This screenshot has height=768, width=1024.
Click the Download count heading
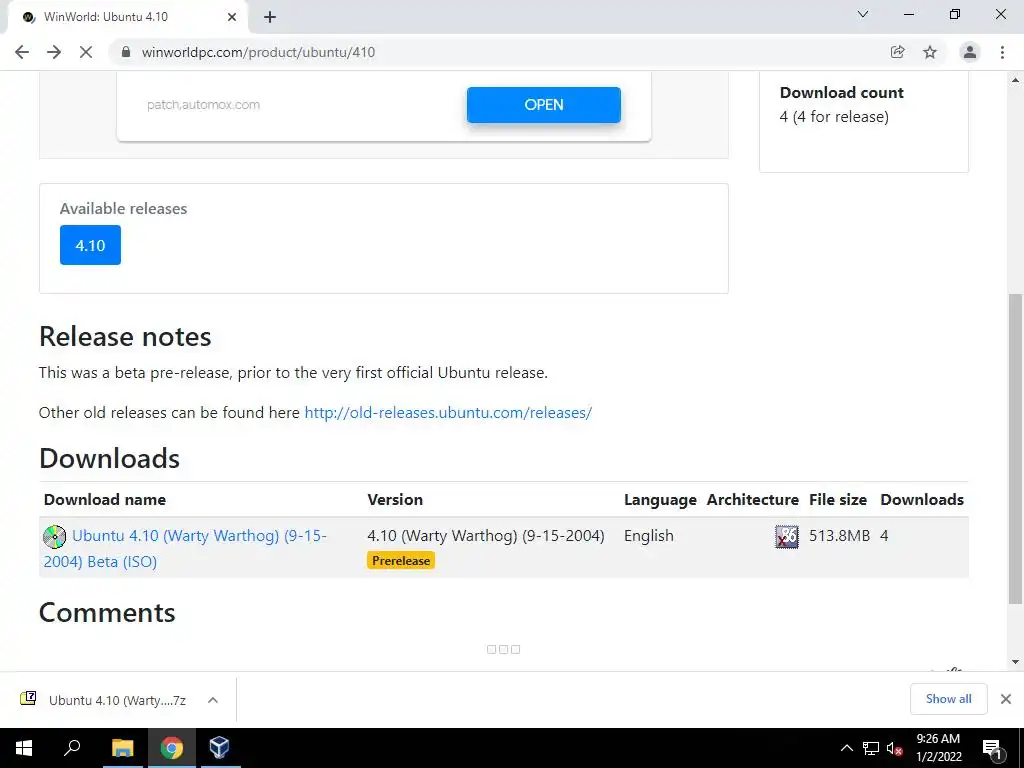(841, 93)
